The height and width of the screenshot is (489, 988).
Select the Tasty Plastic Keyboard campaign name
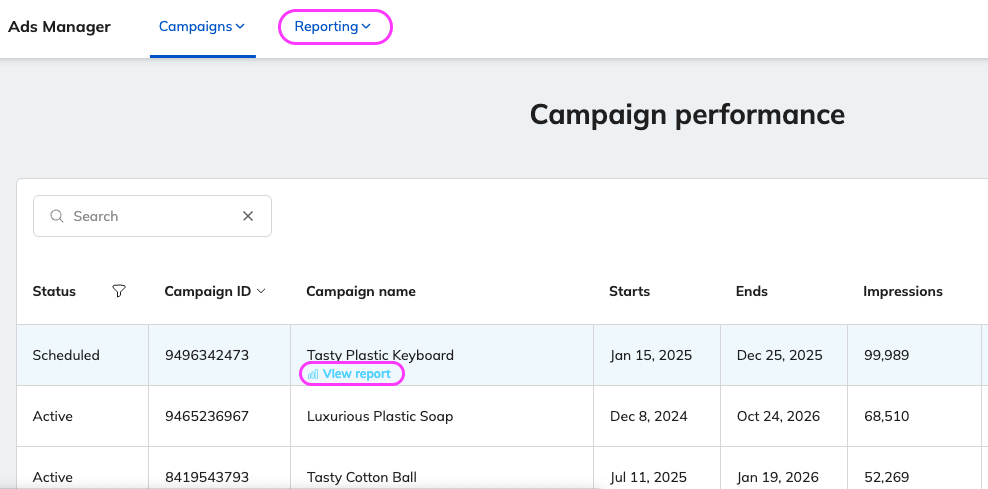tap(380, 355)
